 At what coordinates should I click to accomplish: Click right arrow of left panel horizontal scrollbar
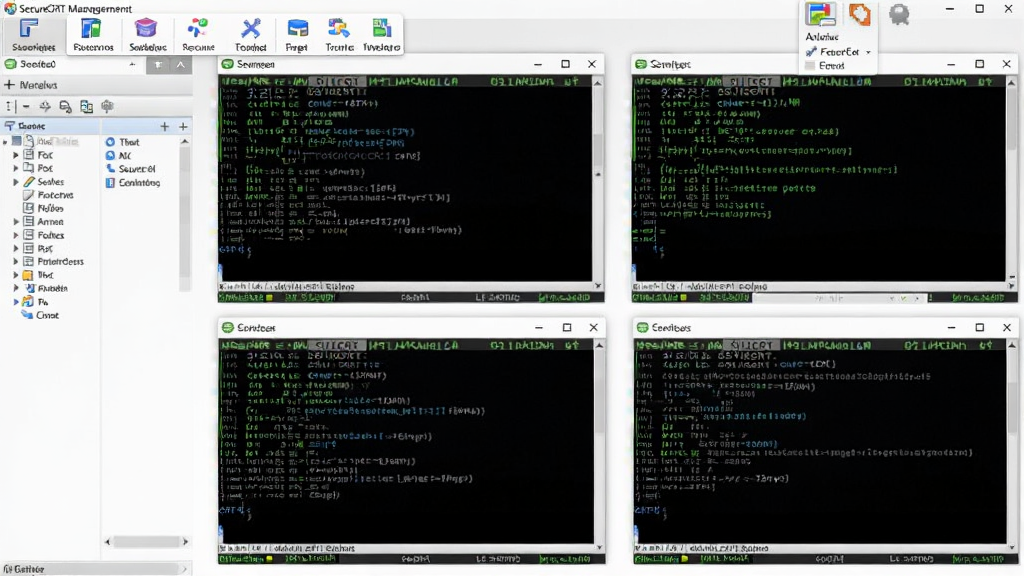(x=185, y=541)
